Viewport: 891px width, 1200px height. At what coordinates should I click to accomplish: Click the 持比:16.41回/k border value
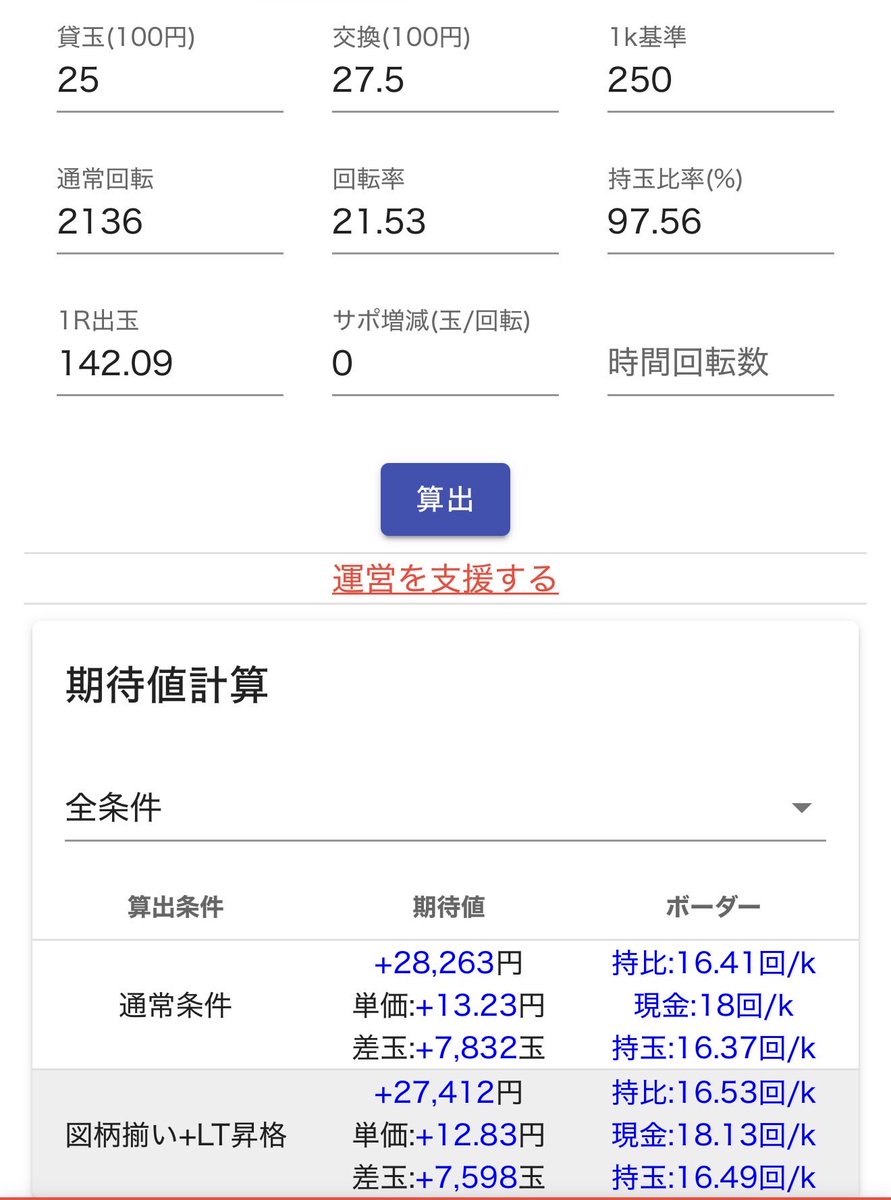(x=713, y=964)
